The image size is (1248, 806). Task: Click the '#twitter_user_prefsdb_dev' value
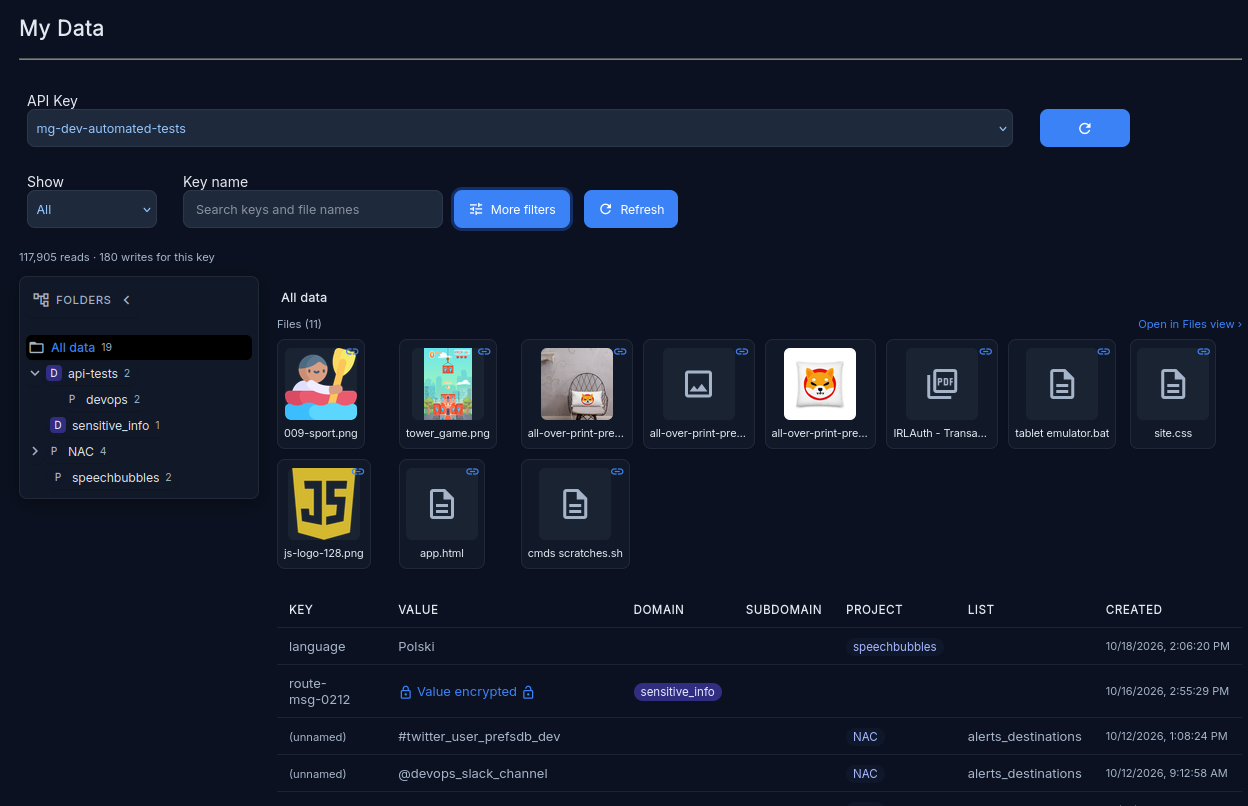click(479, 737)
